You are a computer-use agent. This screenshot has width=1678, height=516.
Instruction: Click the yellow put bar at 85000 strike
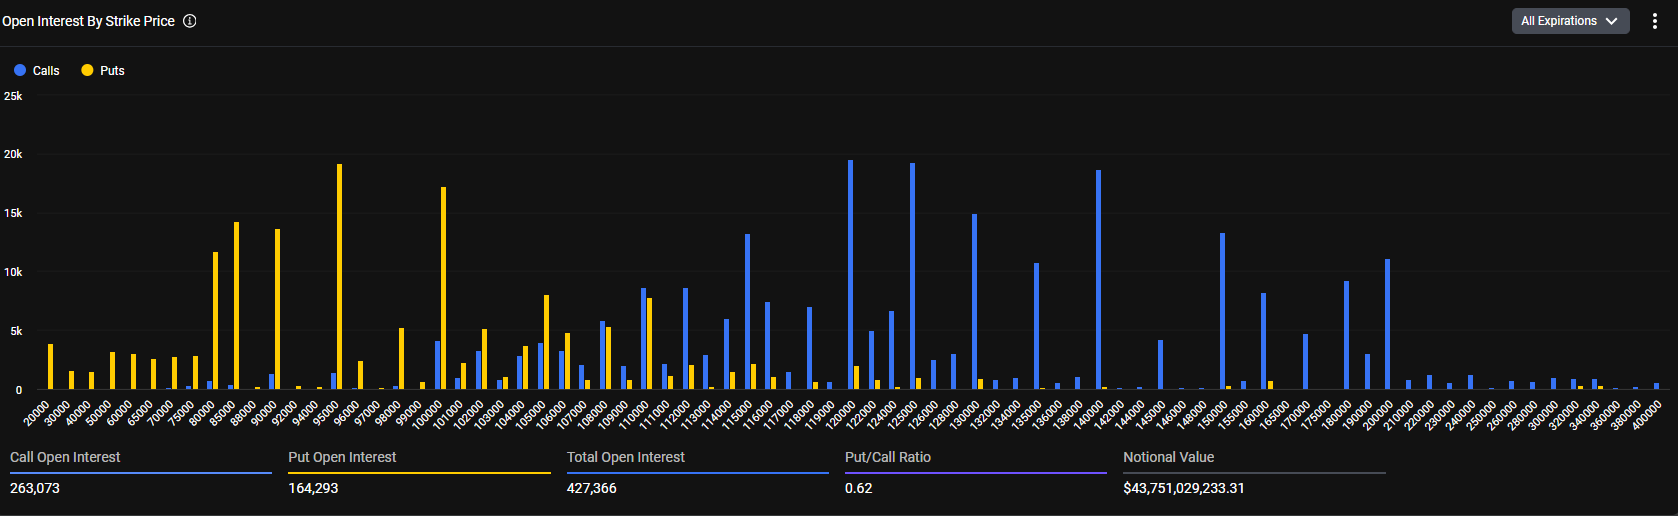(x=236, y=305)
